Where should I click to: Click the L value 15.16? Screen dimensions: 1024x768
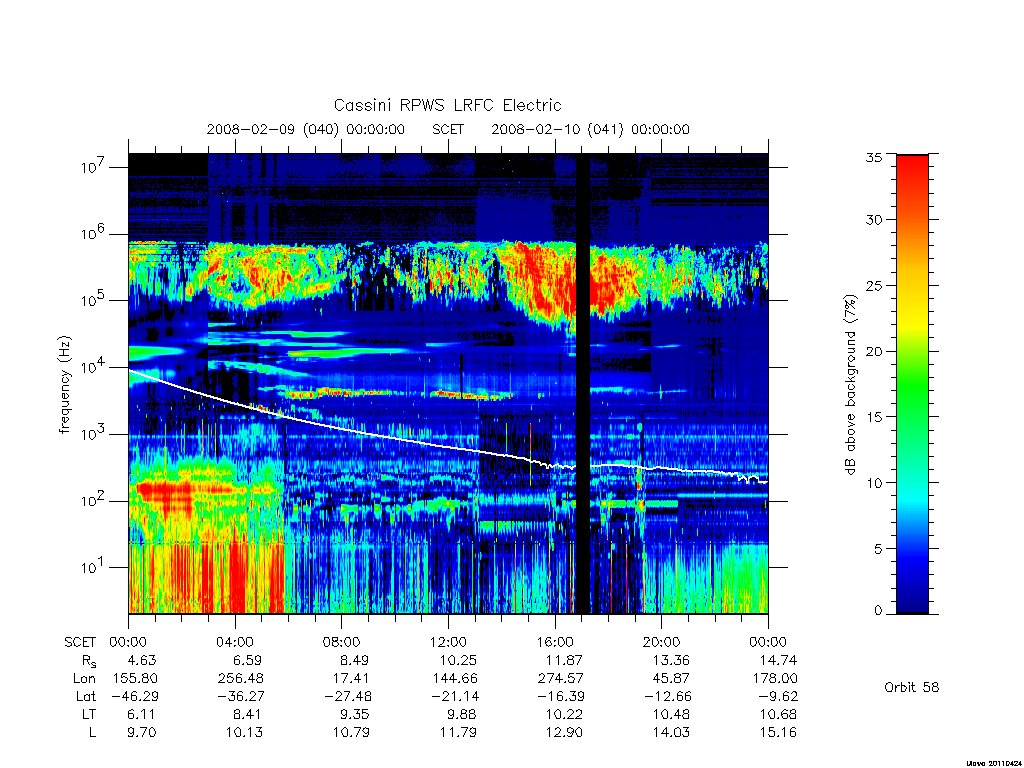(x=778, y=732)
